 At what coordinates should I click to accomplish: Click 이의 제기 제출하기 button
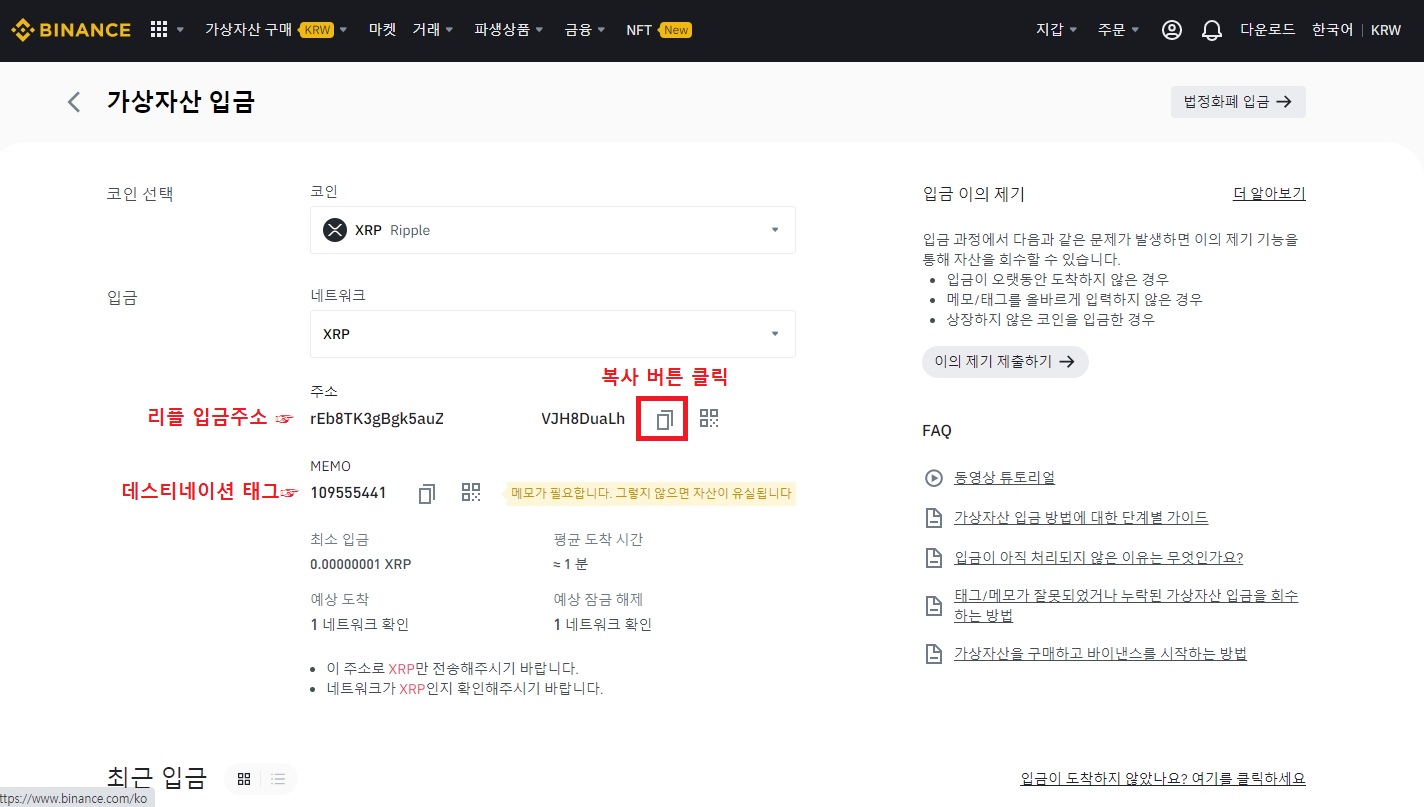tap(1005, 362)
